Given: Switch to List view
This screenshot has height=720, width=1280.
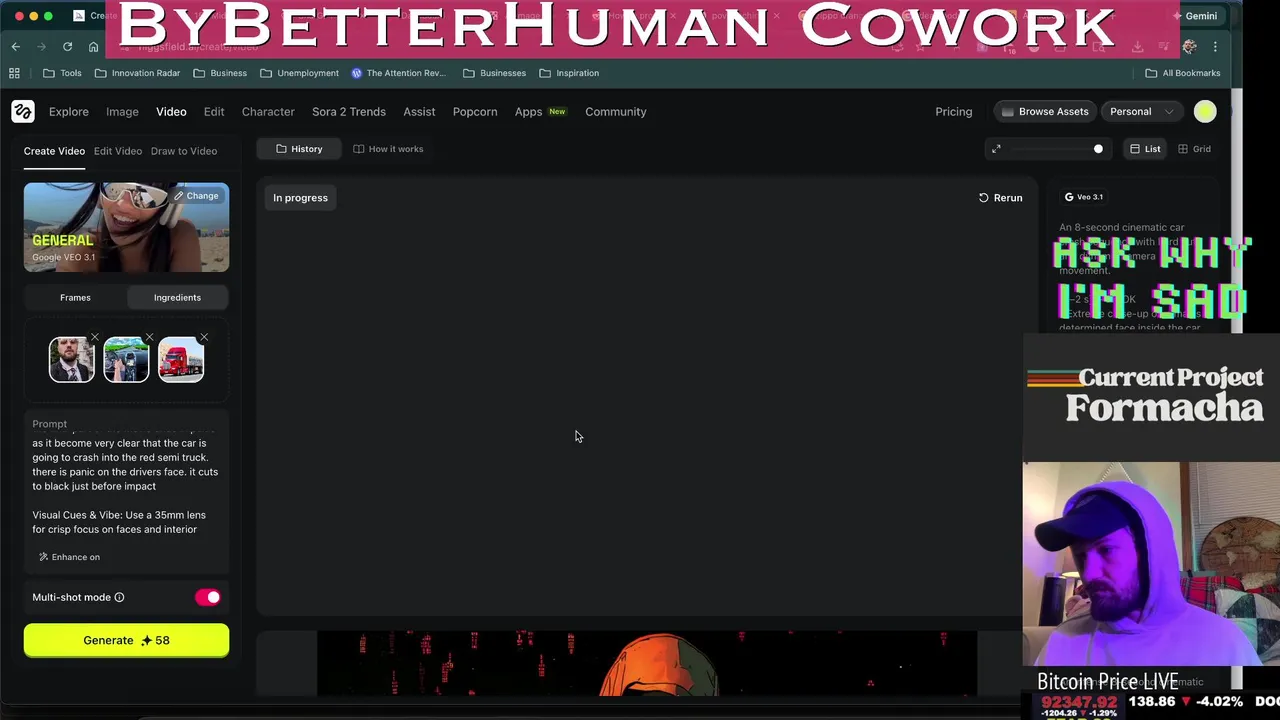Looking at the screenshot, I should pos(1145,149).
